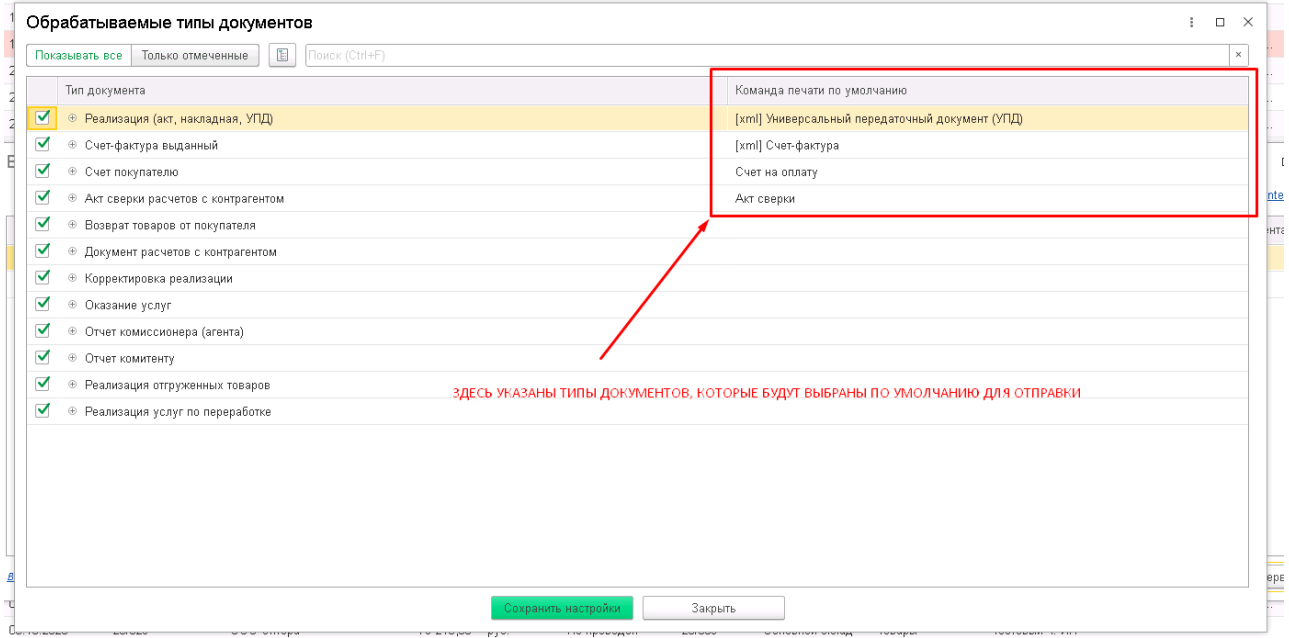Expand the Корректировка реализации row

pos(72,278)
